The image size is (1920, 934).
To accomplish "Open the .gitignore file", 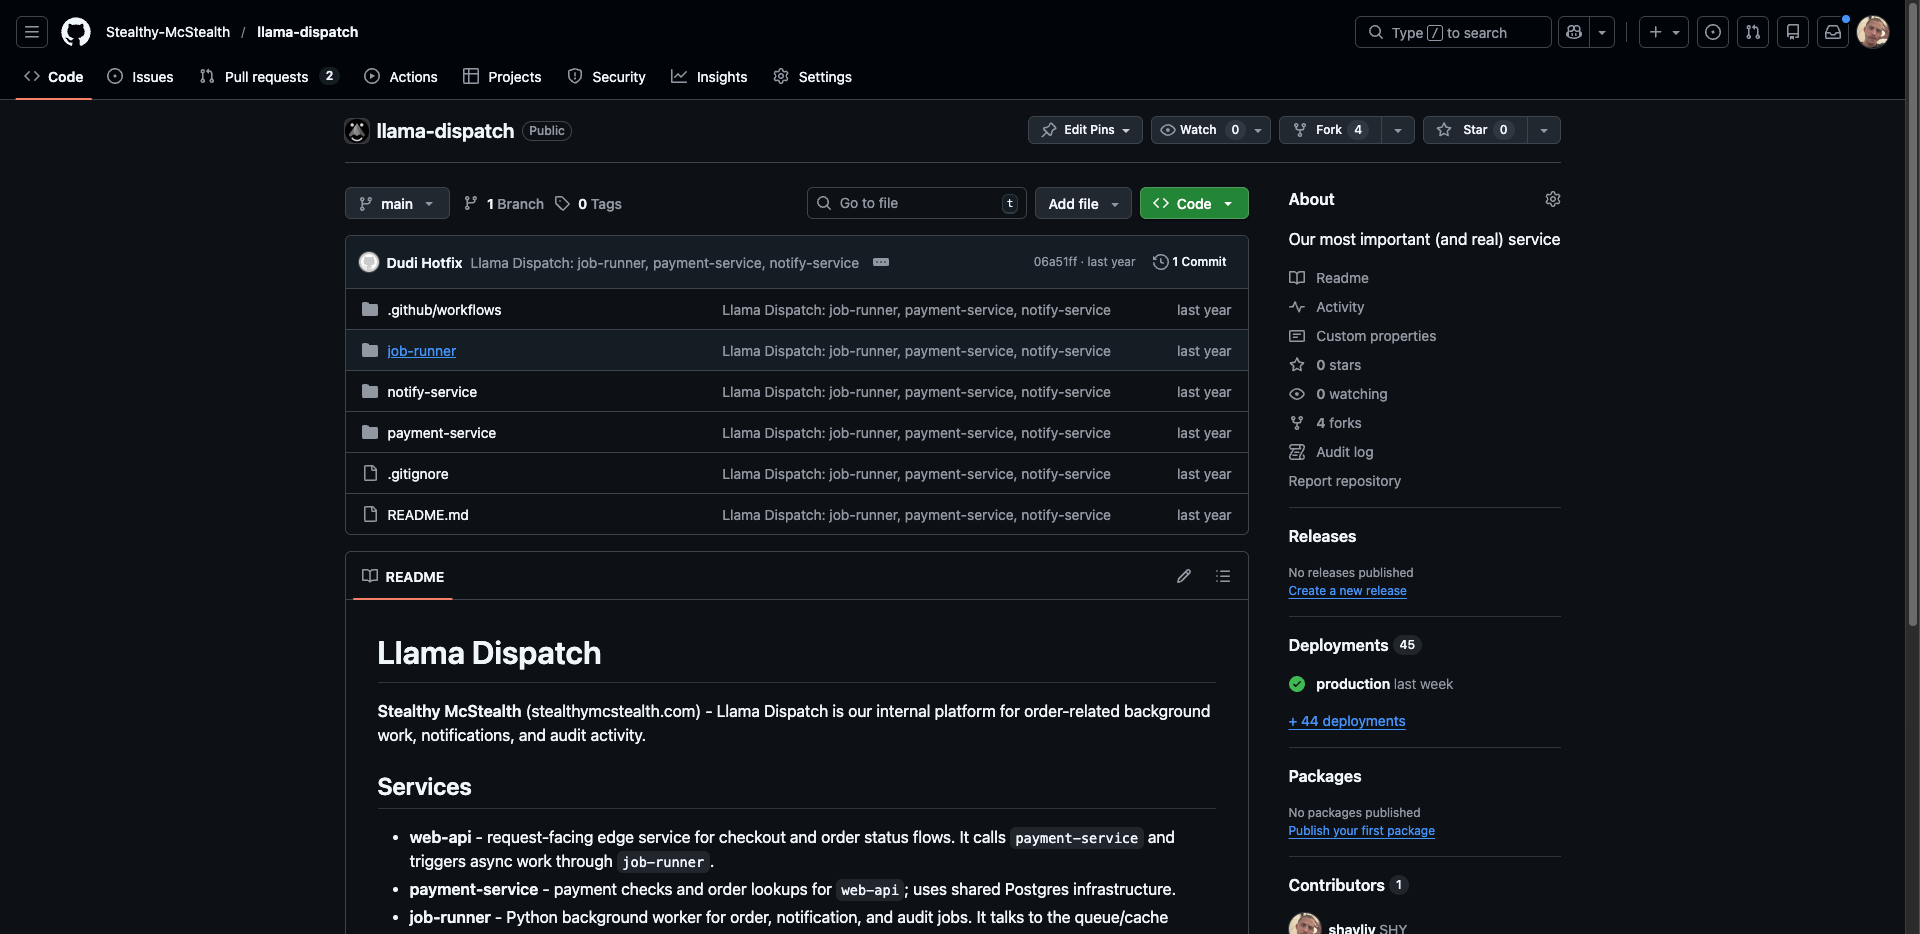I will pos(418,474).
